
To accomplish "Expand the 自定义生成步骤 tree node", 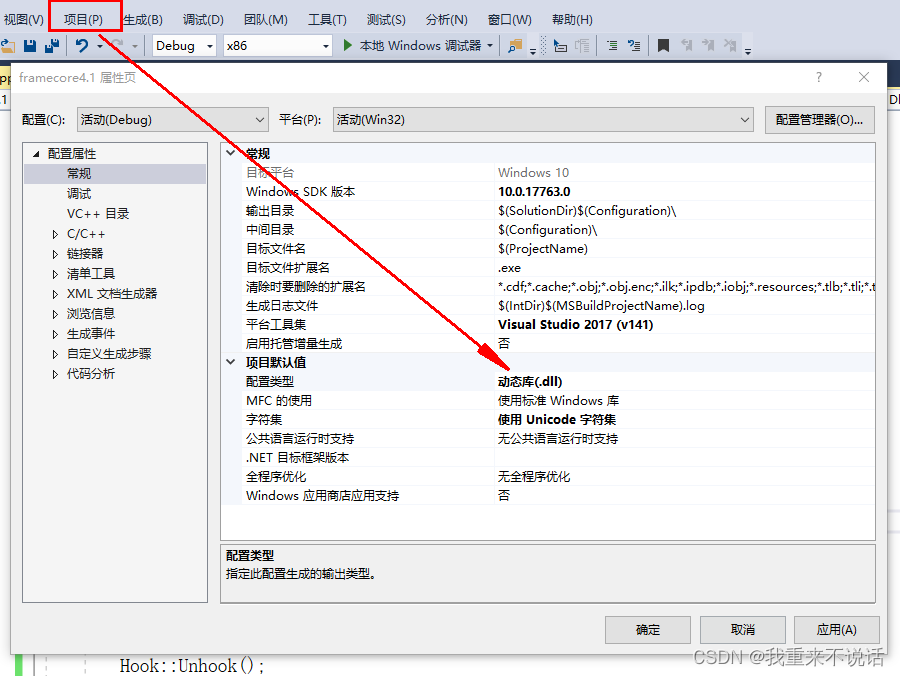I will [55, 354].
